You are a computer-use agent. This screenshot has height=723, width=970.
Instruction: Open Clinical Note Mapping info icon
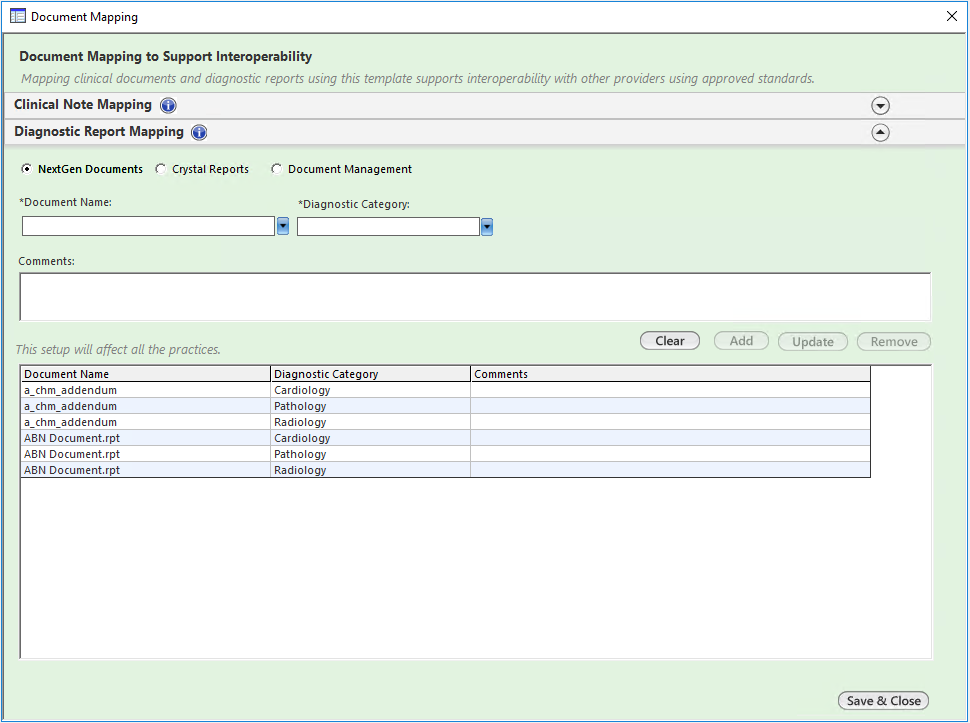coord(168,106)
